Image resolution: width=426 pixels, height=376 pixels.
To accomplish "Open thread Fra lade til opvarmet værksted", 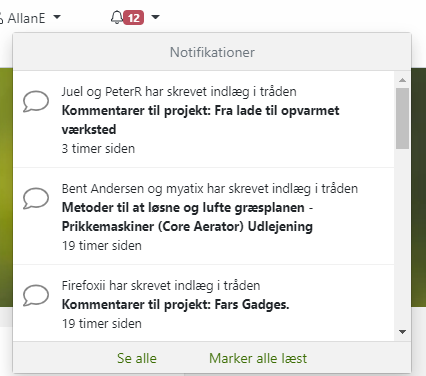I will click(x=200, y=120).
